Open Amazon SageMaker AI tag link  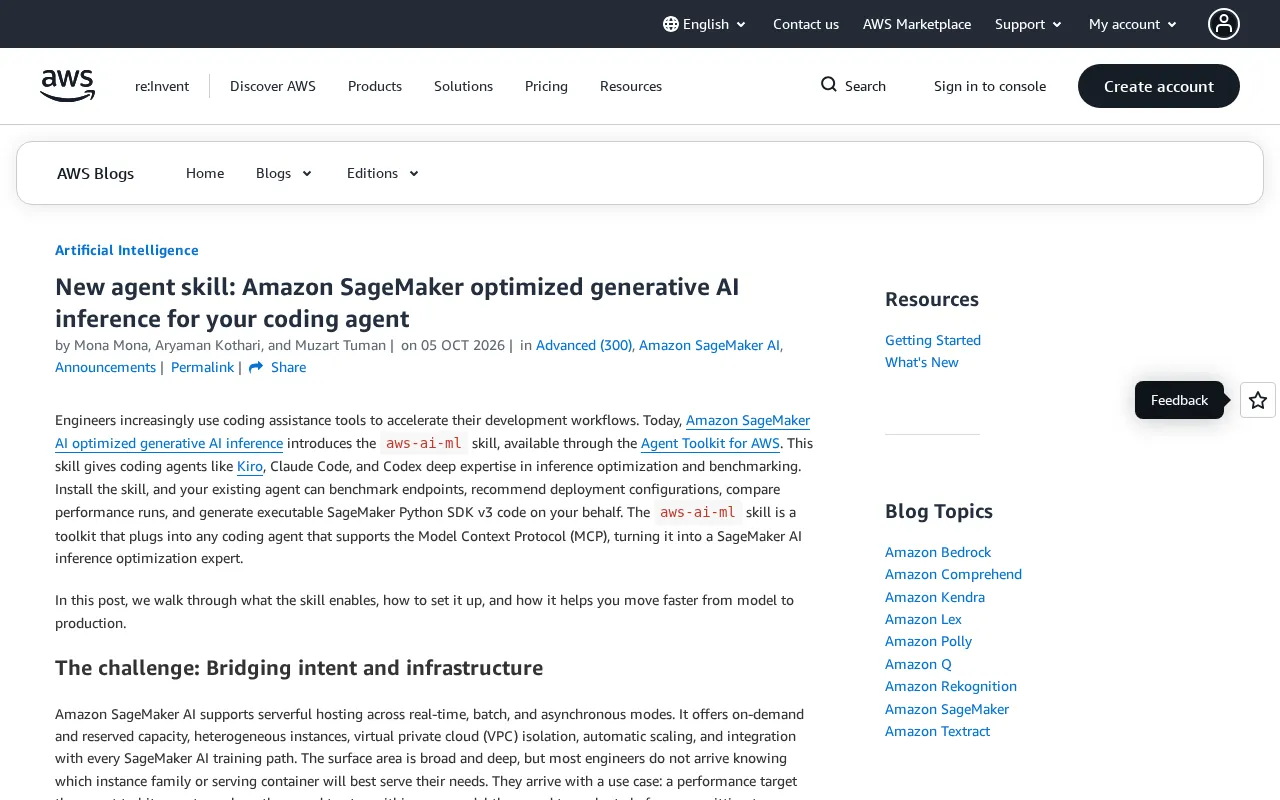709,345
